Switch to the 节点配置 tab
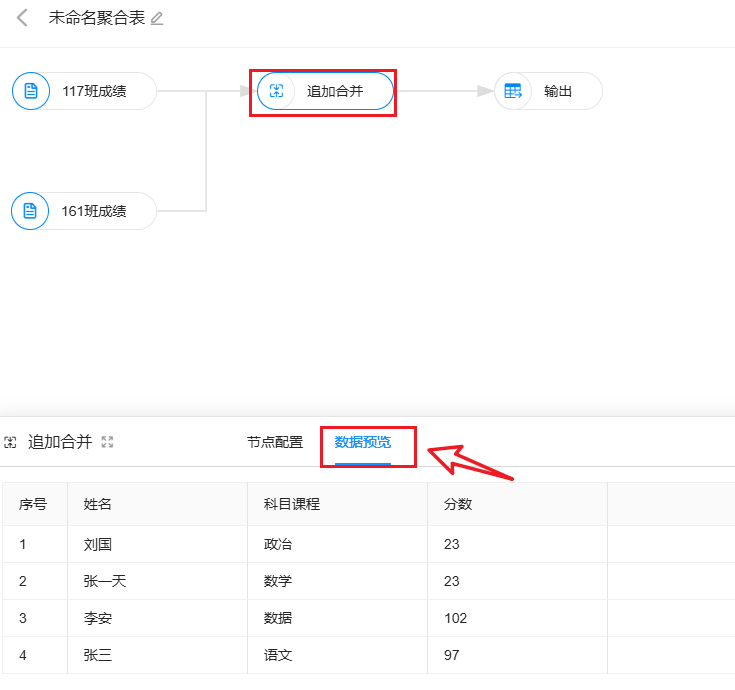The height and width of the screenshot is (690, 735). coord(275,442)
